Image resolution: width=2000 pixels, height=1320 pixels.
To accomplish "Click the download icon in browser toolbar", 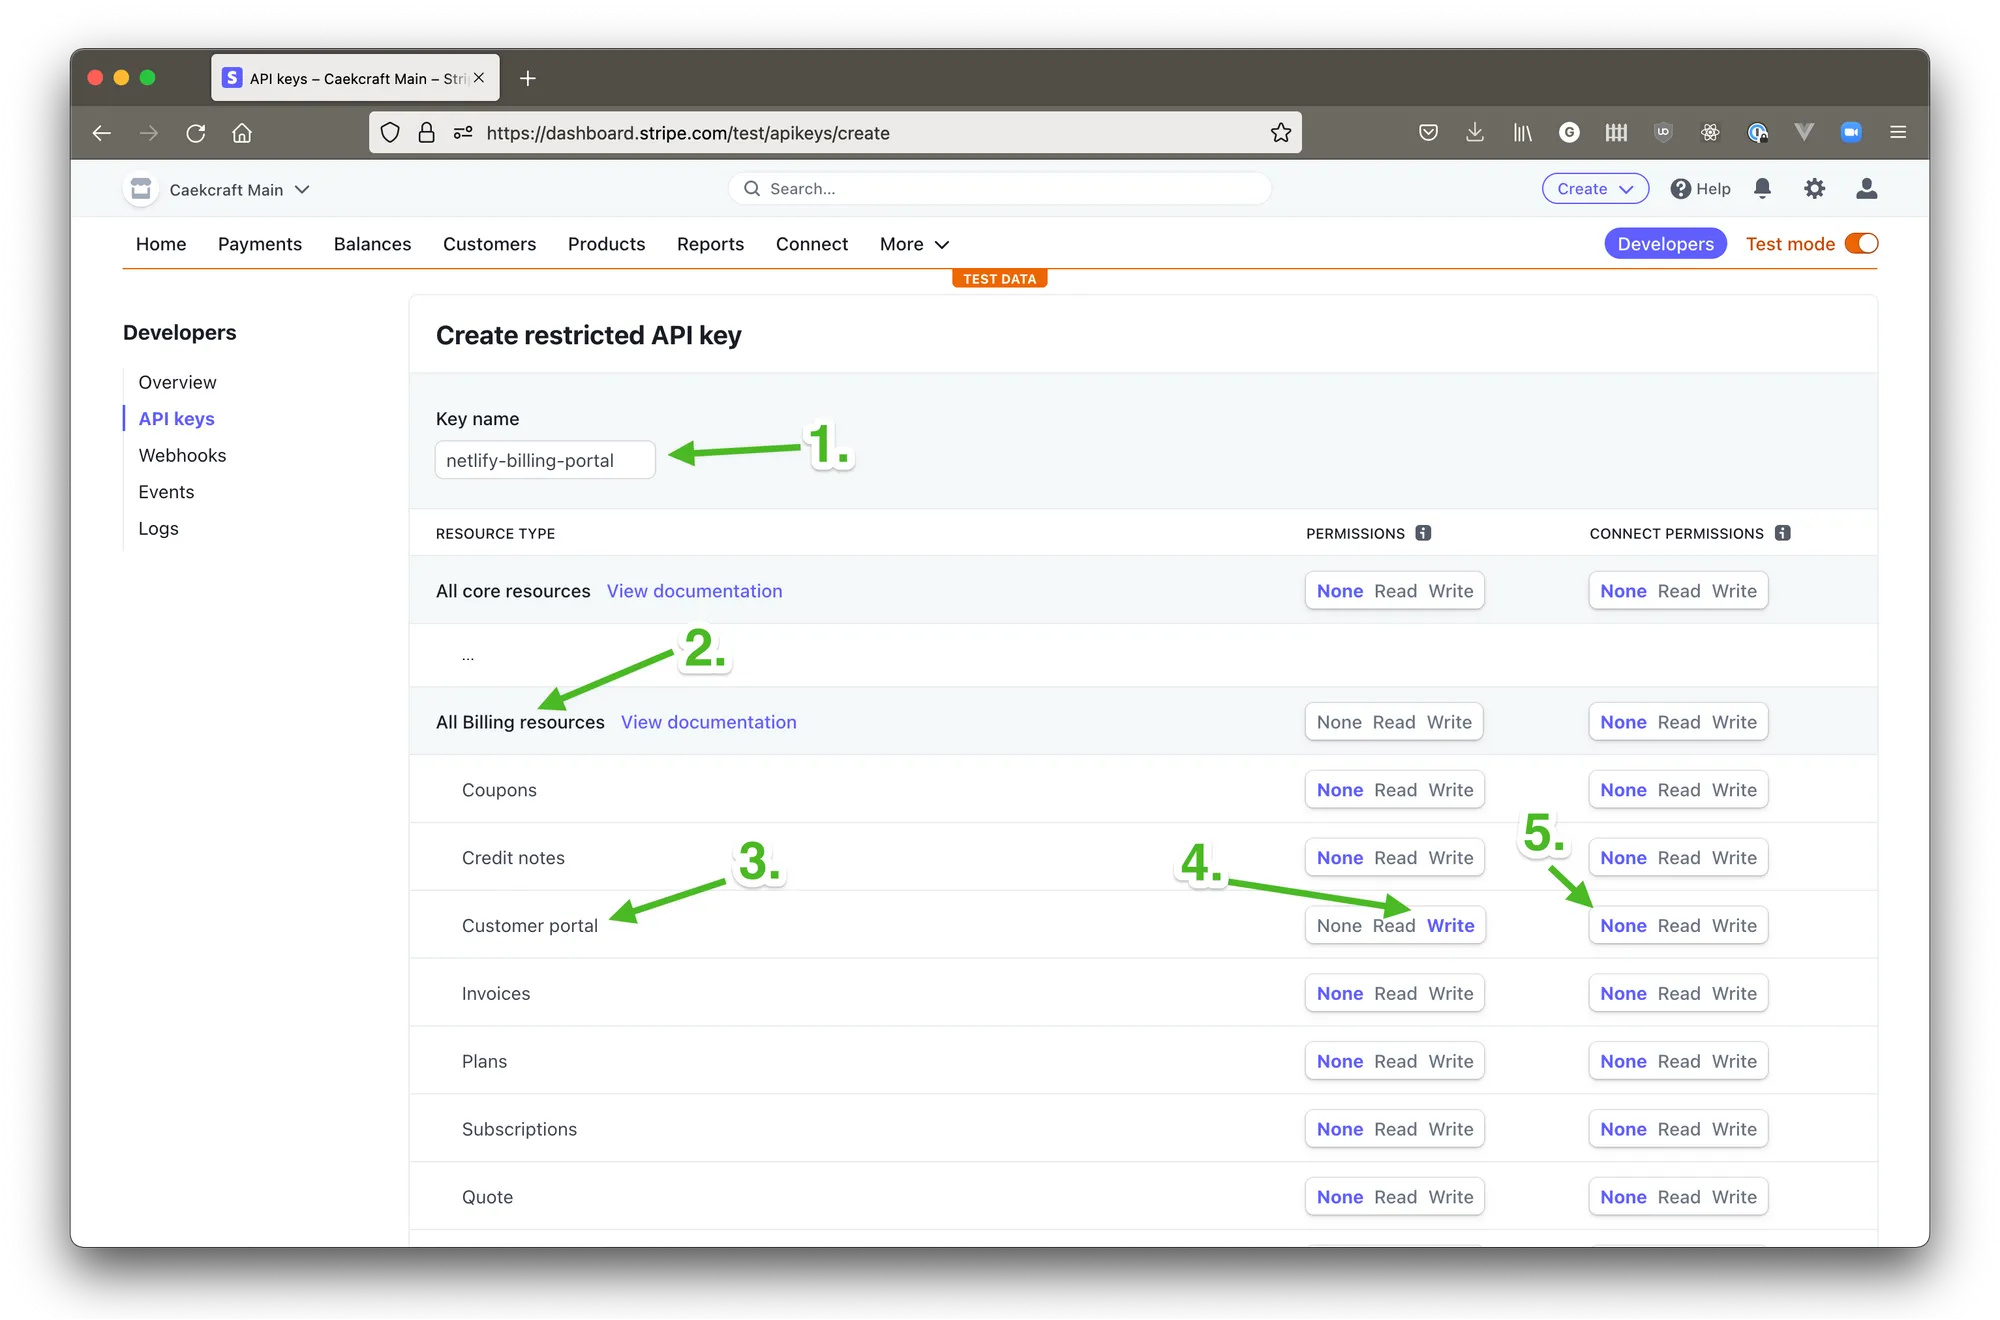I will pyautogui.click(x=1473, y=133).
